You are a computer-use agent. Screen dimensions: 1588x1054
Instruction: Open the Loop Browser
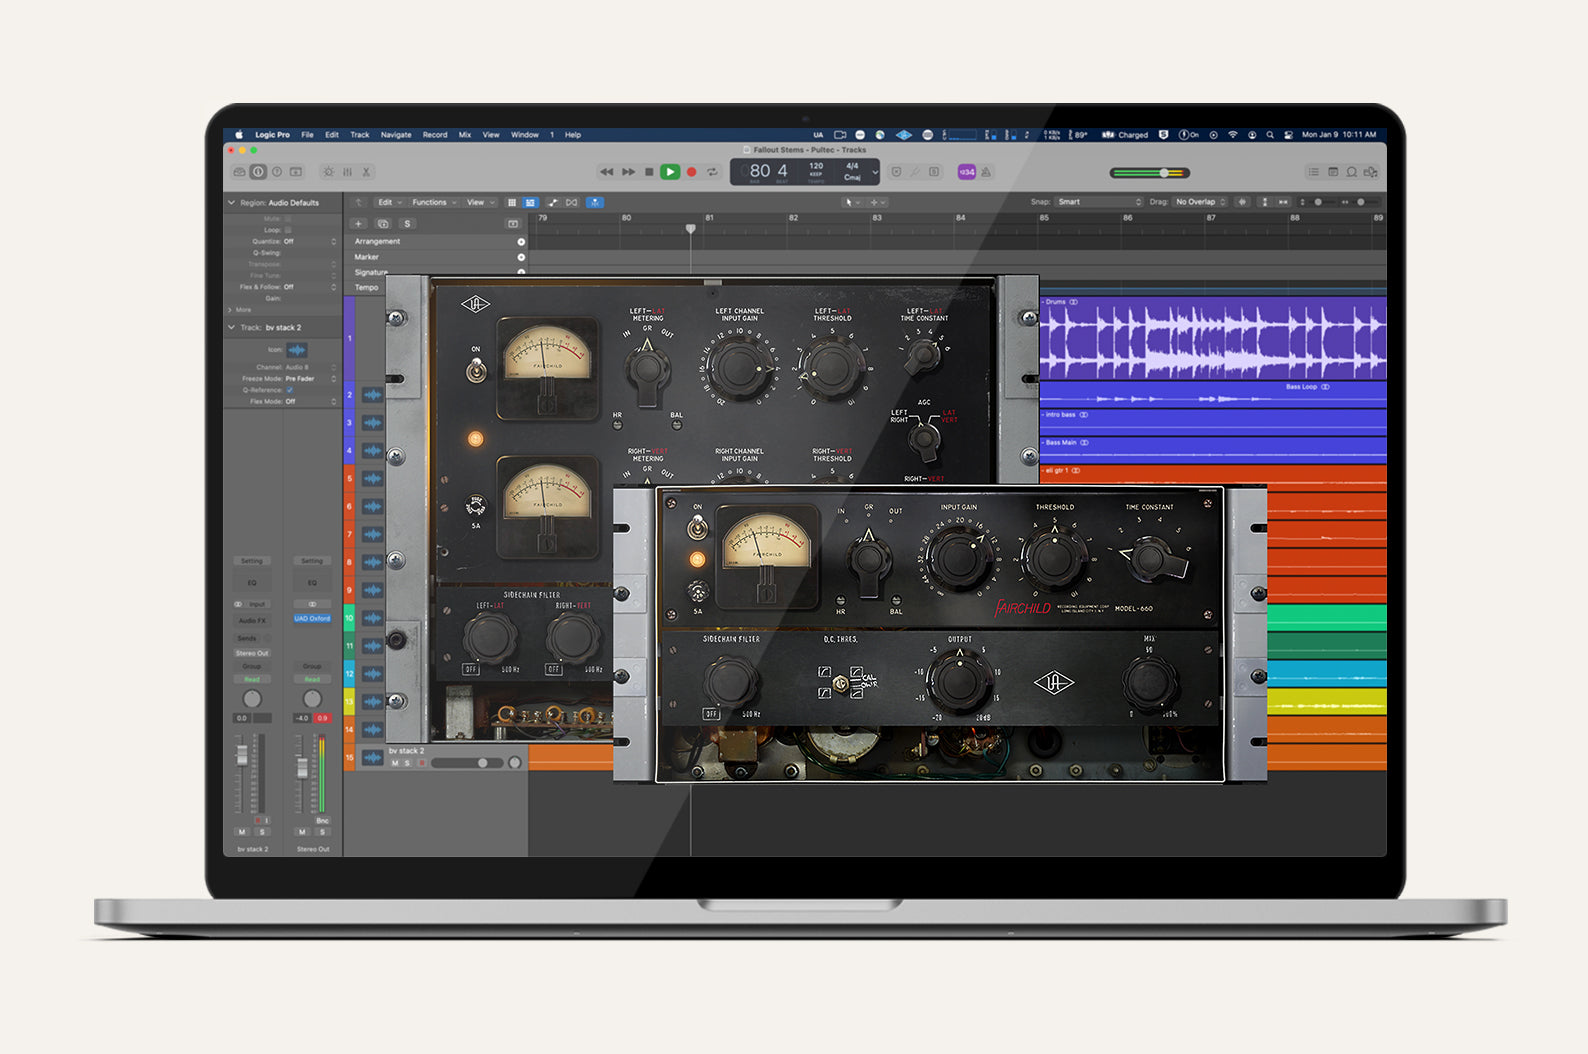pos(1352,172)
